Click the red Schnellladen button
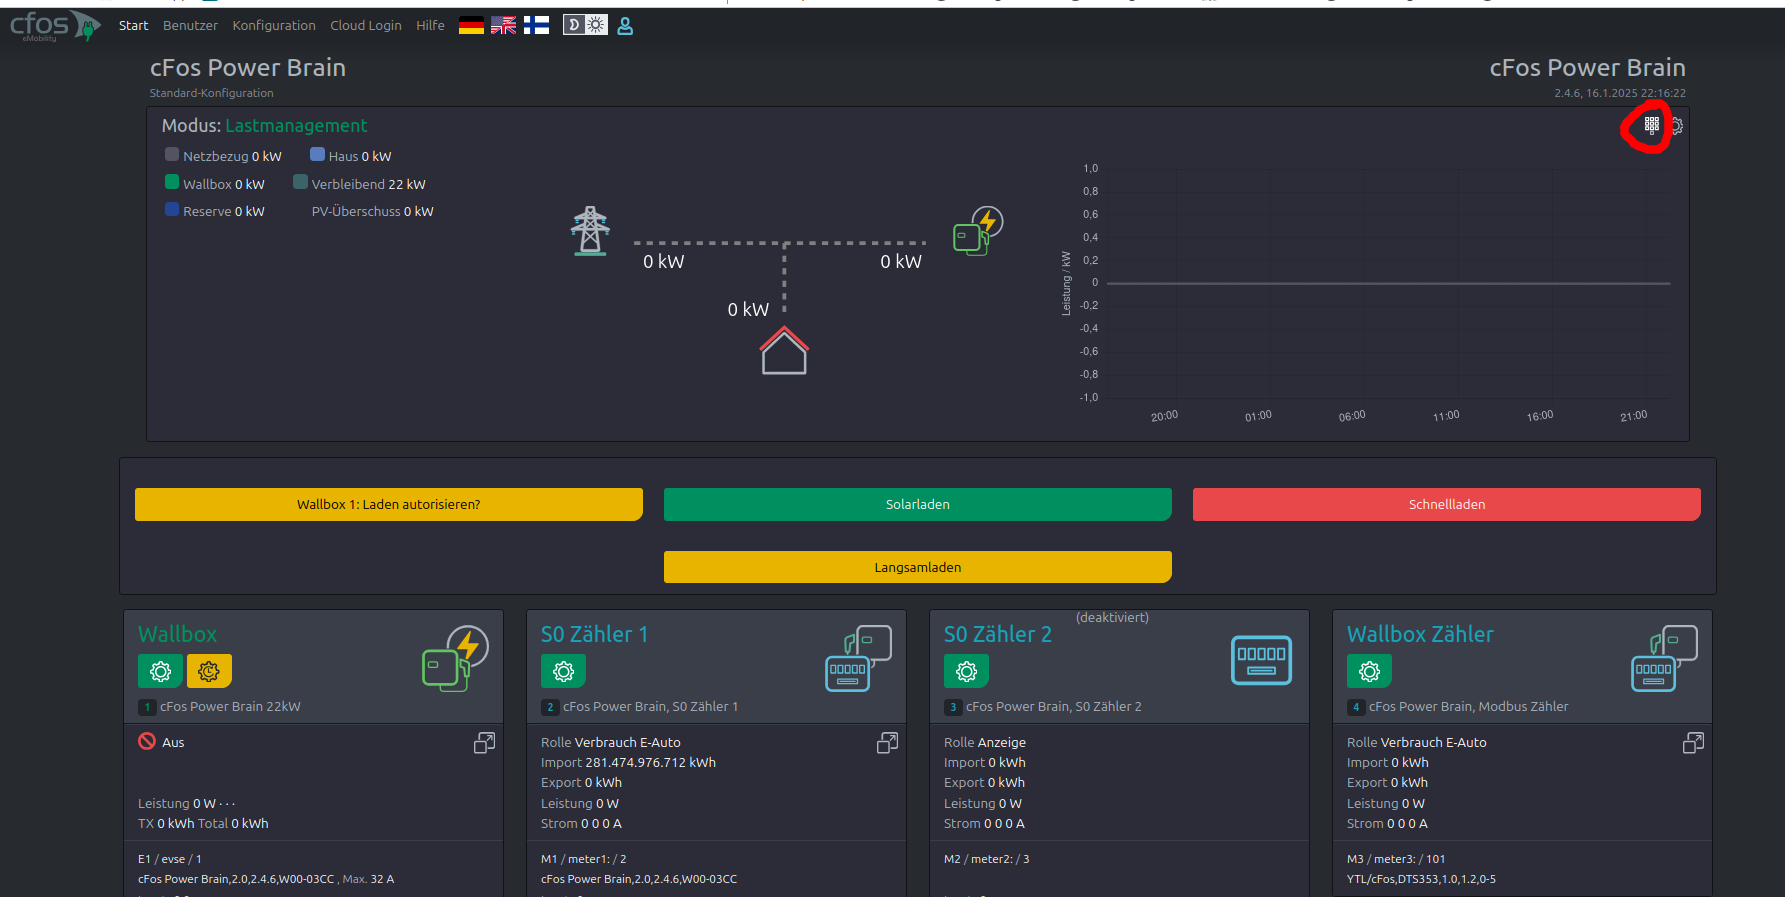This screenshot has width=1785, height=897. coord(1447,505)
